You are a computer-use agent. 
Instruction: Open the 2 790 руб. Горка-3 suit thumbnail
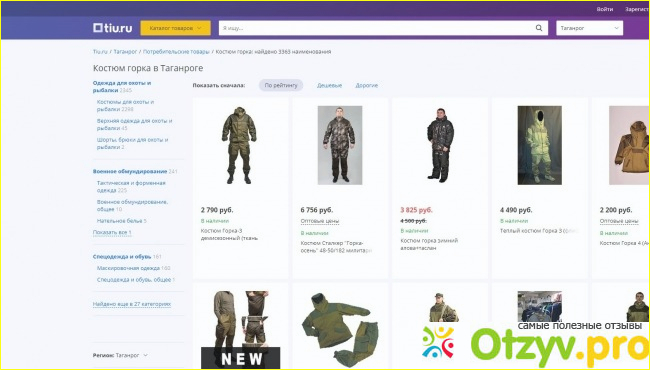click(239, 145)
